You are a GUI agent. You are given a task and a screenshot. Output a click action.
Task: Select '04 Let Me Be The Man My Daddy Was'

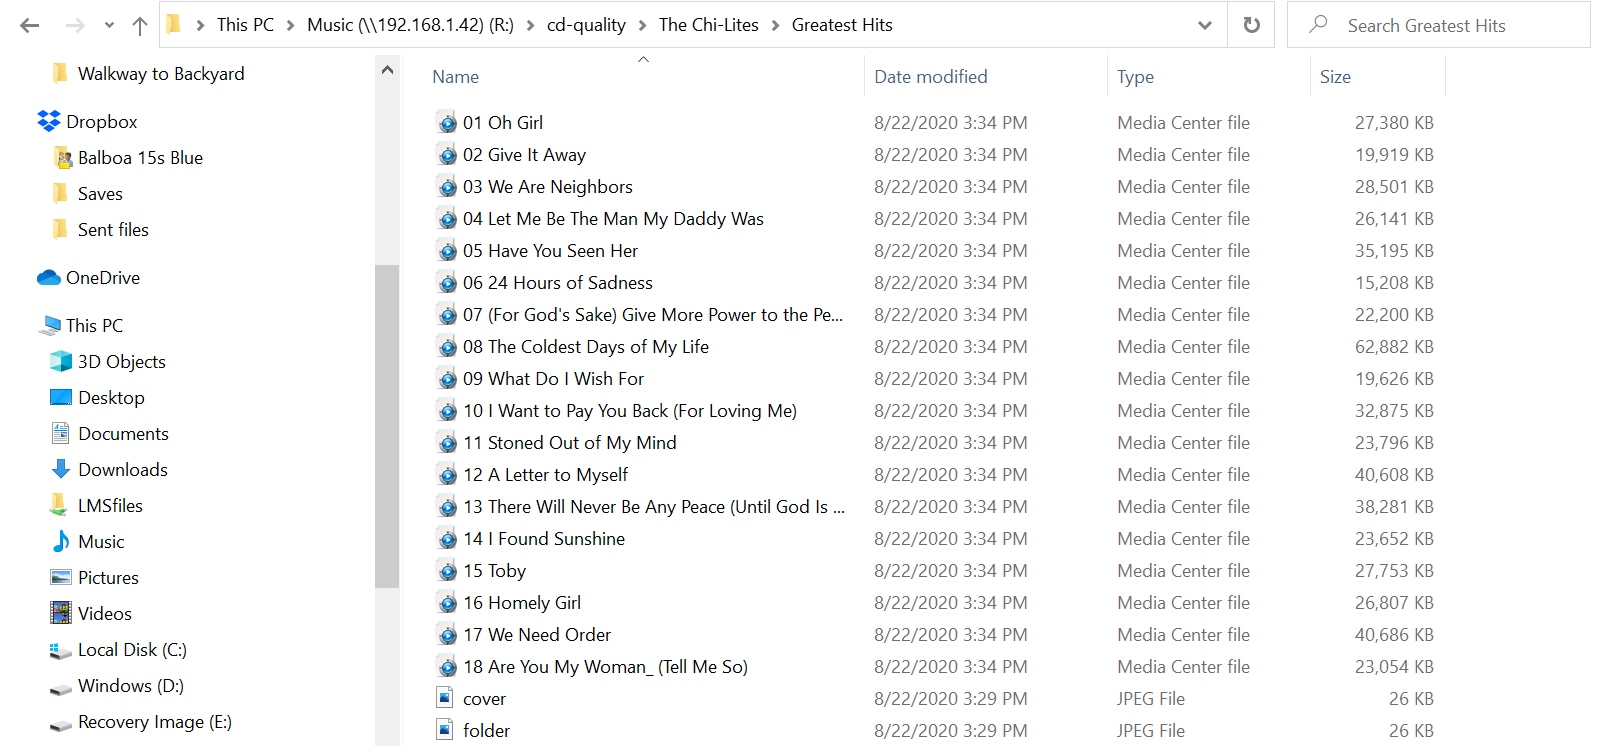pos(613,219)
